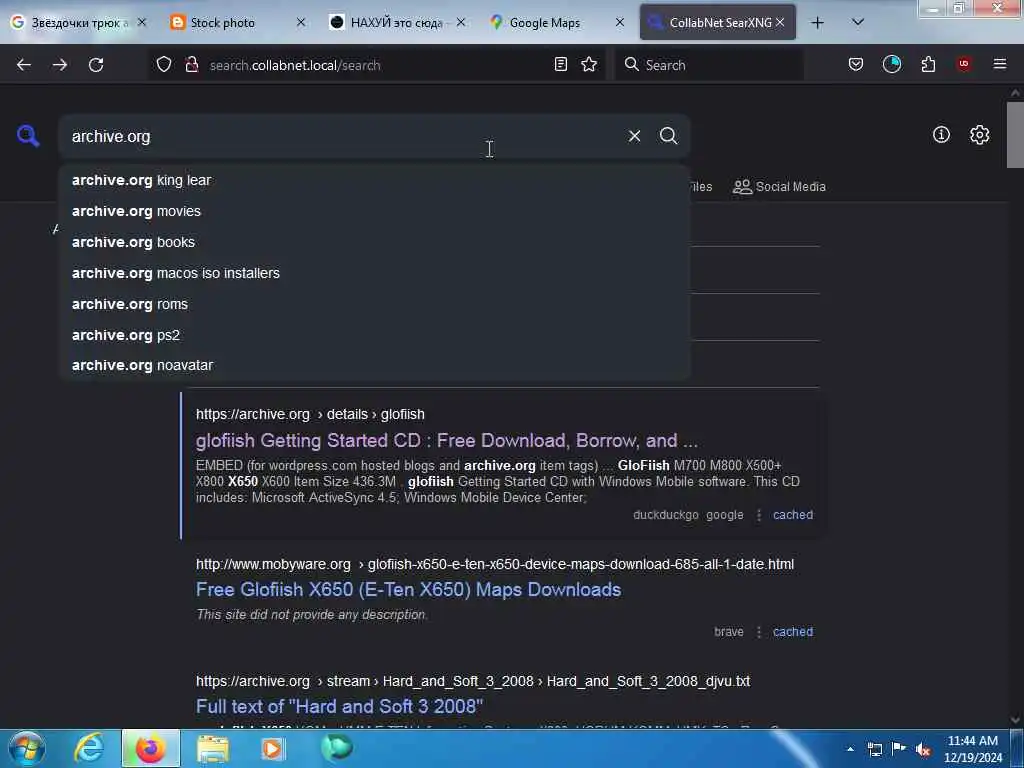
Task: Choose suggestion archive.org macos iso installers
Action: point(374,273)
